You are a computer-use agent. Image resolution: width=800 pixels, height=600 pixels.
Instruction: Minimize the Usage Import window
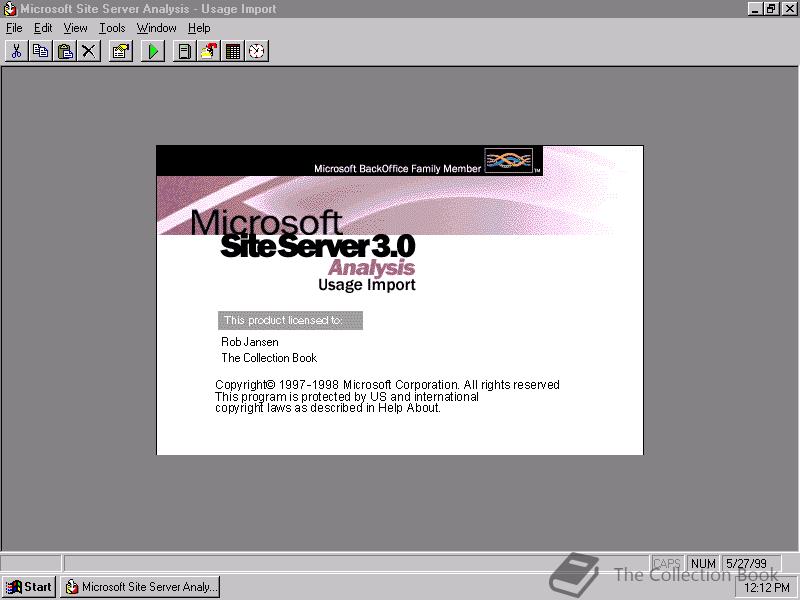(755, 9)
